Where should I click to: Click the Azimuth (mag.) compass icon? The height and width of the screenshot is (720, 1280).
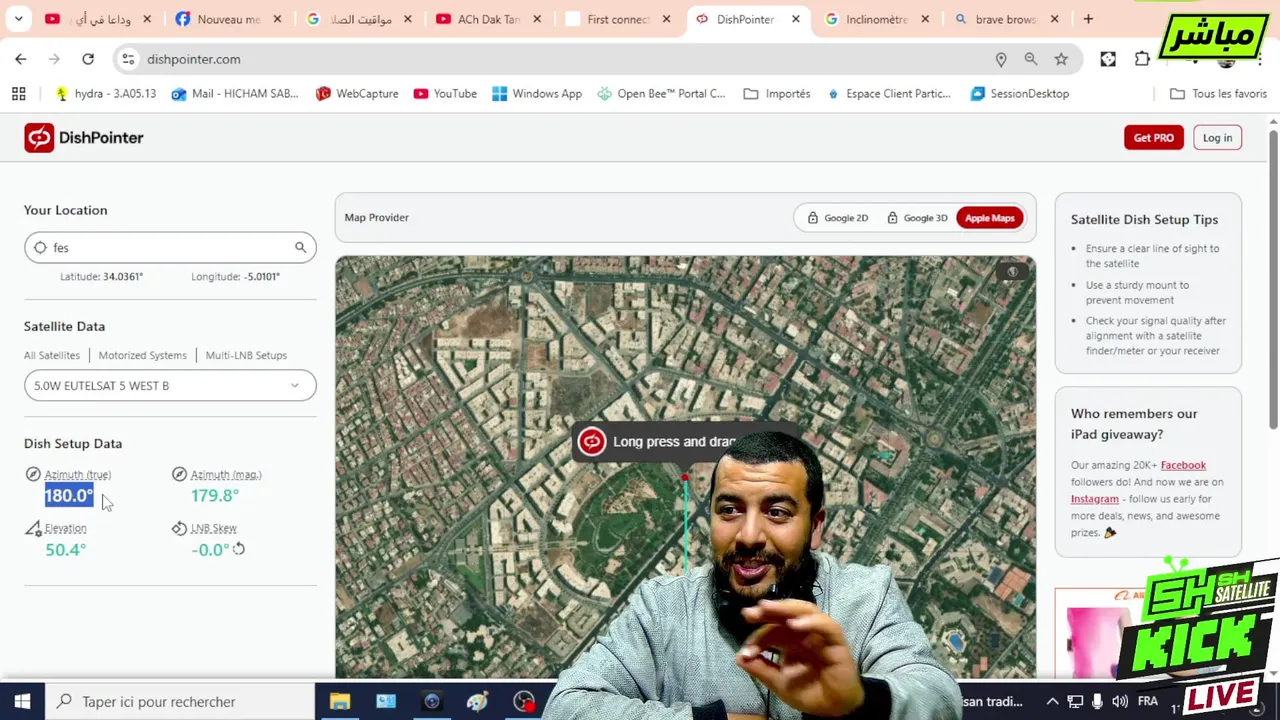179,474
